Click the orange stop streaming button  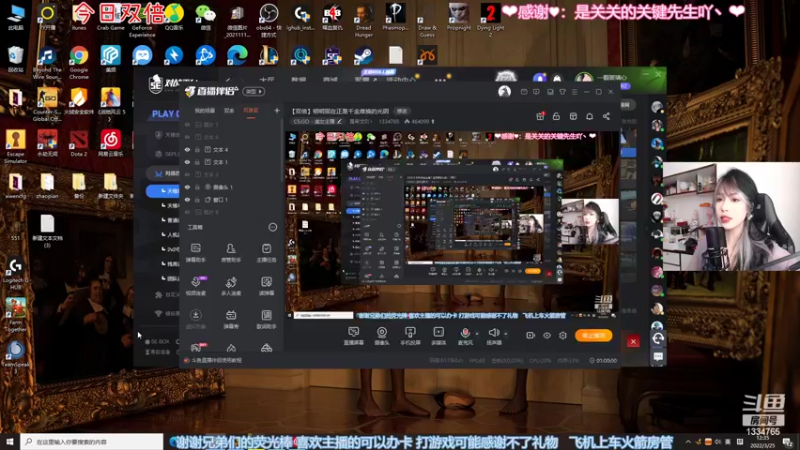593,335
